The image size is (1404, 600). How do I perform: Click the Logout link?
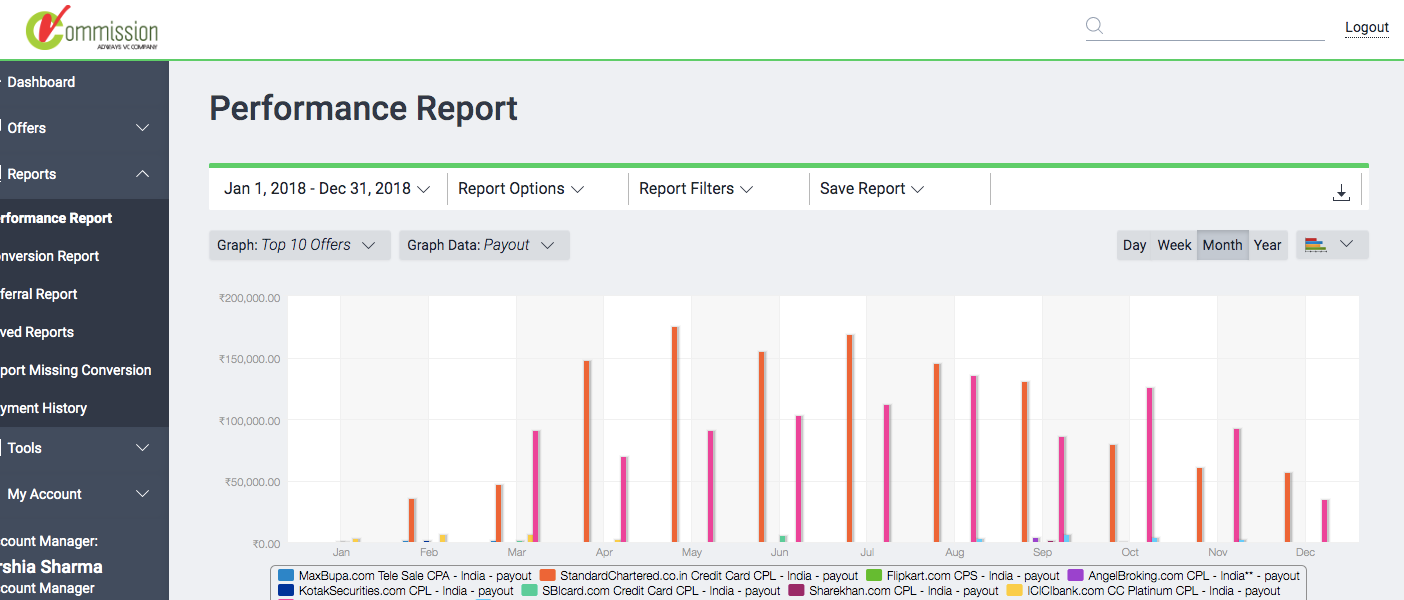(1366, 27)
